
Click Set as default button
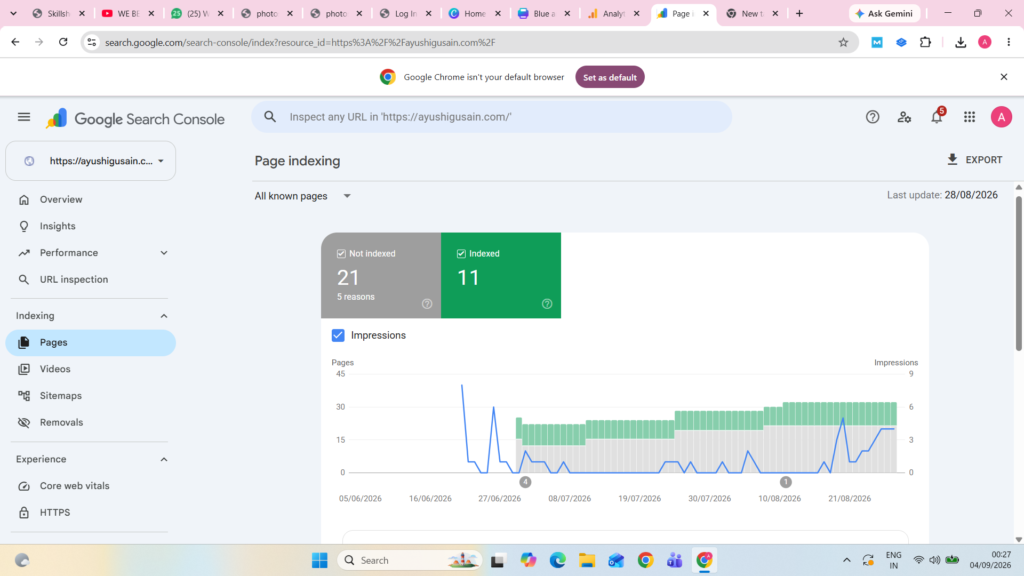(610, 77)
